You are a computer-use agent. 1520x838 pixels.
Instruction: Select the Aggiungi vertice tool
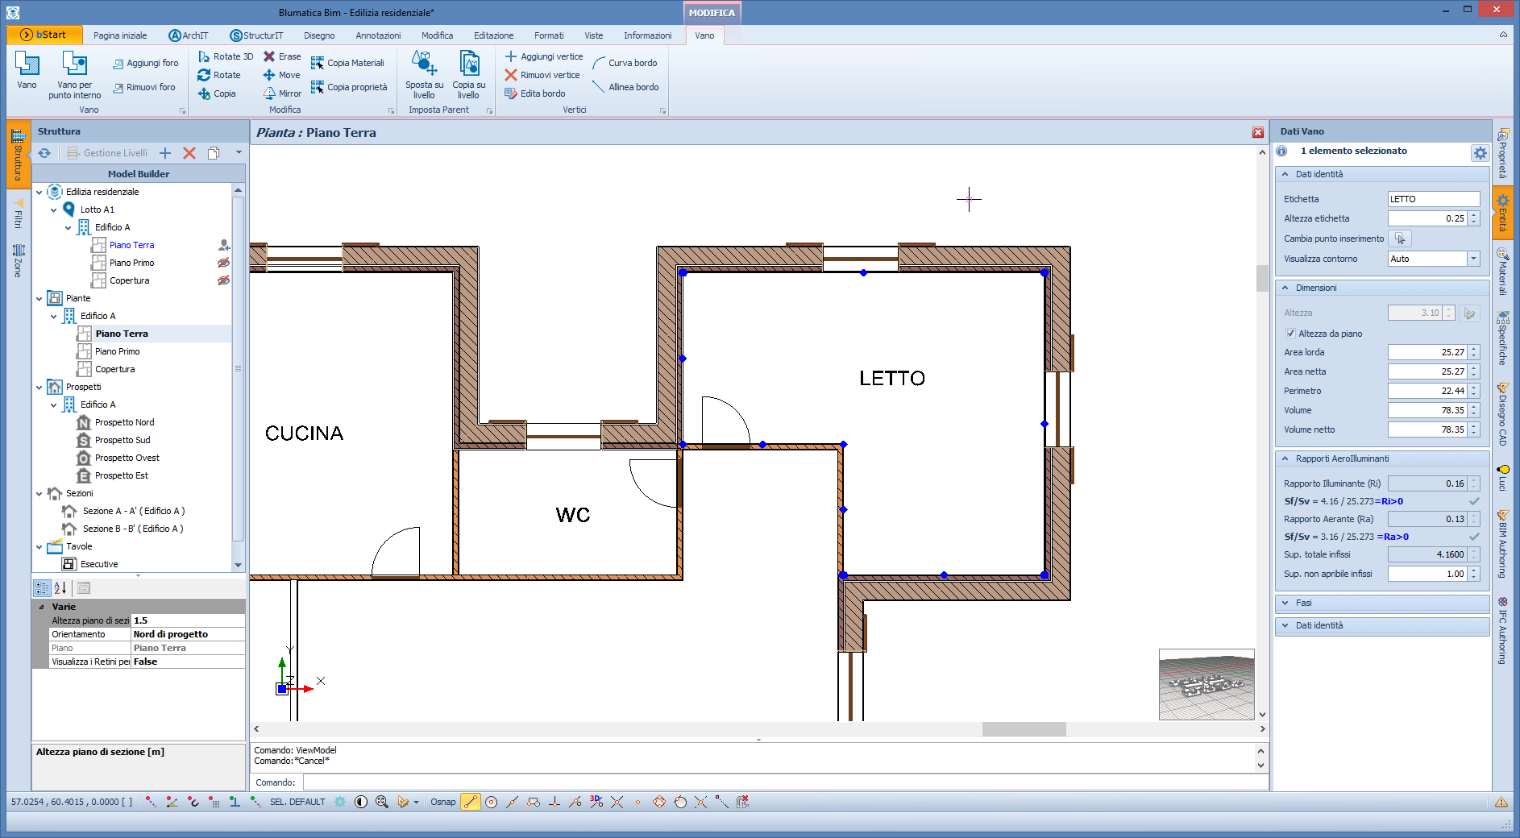(x=543, y=57)
